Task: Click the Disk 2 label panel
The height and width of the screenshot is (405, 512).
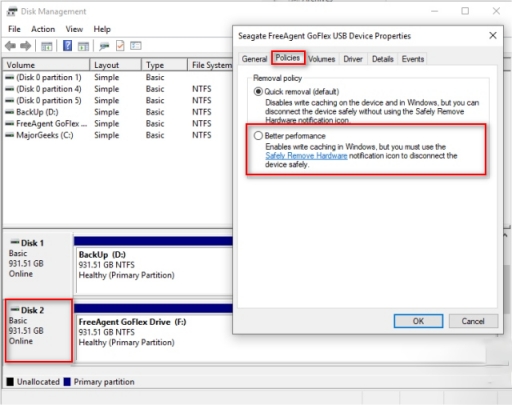Action: click(x=39, y=330)
